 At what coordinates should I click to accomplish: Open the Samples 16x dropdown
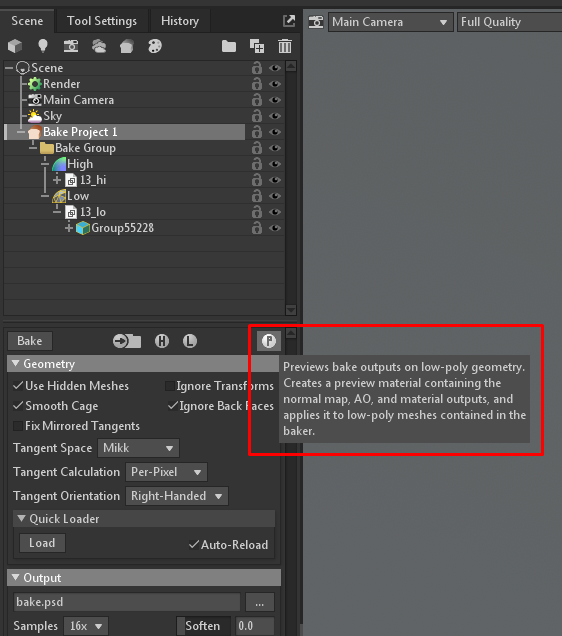pos(86,626)
